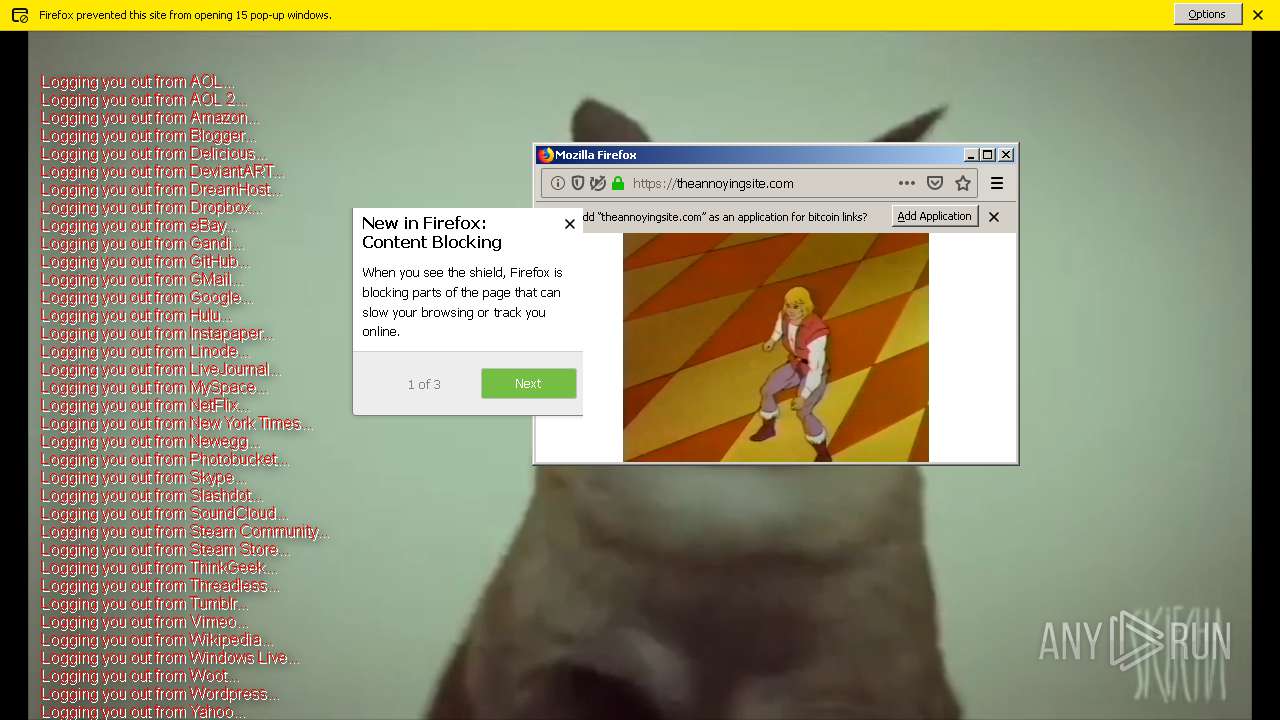The image size is (1280, 720).
Task: Click 'Logging you out from Amazon...' line
Action: tap(150, 118)
